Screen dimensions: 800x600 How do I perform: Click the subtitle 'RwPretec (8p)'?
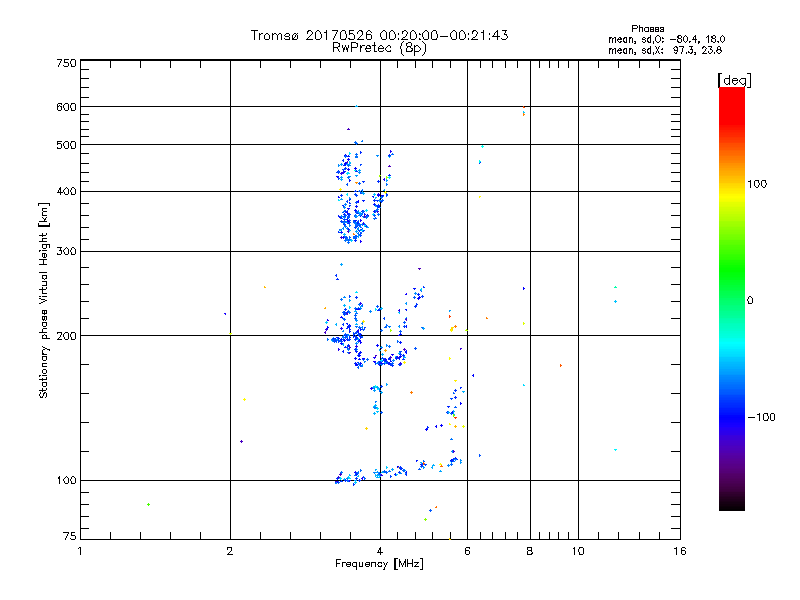pos(379,48)
